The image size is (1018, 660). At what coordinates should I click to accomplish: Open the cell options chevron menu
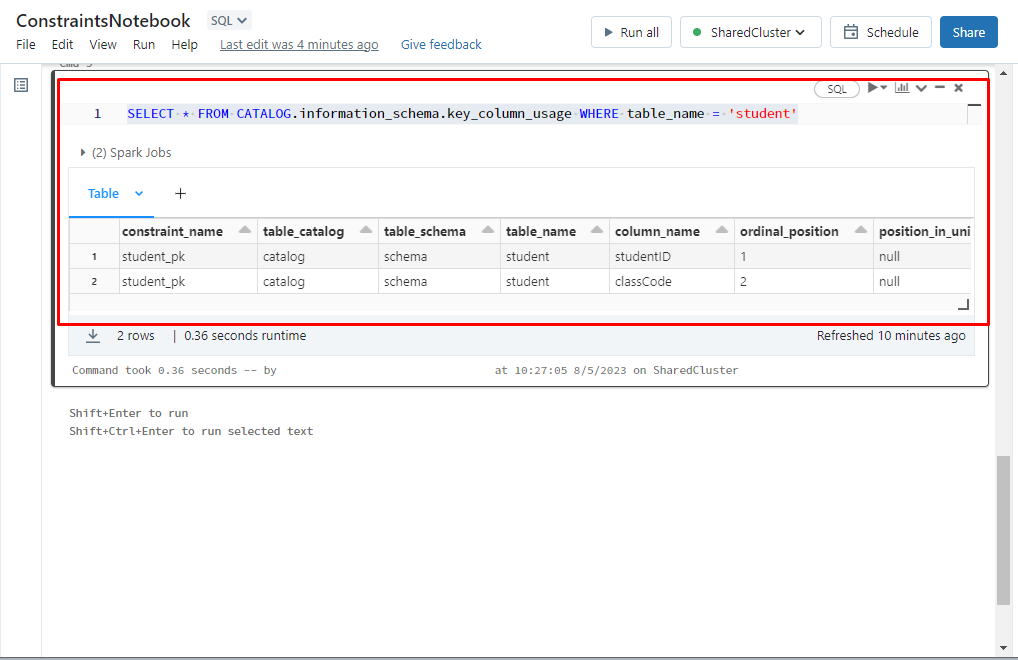[921, 88]
